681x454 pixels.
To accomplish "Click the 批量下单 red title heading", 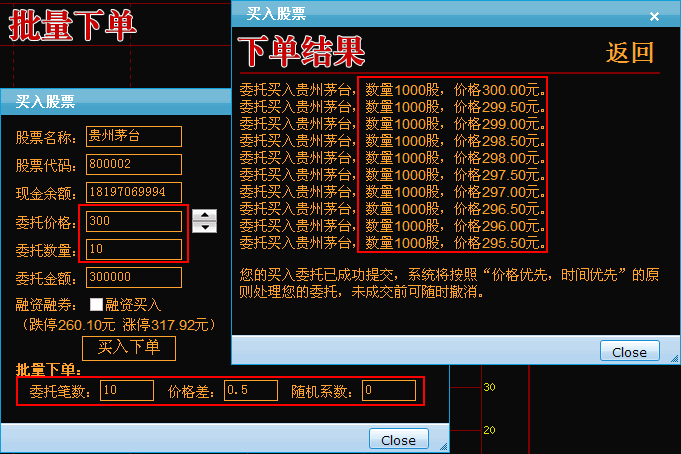I will [72, 25].
